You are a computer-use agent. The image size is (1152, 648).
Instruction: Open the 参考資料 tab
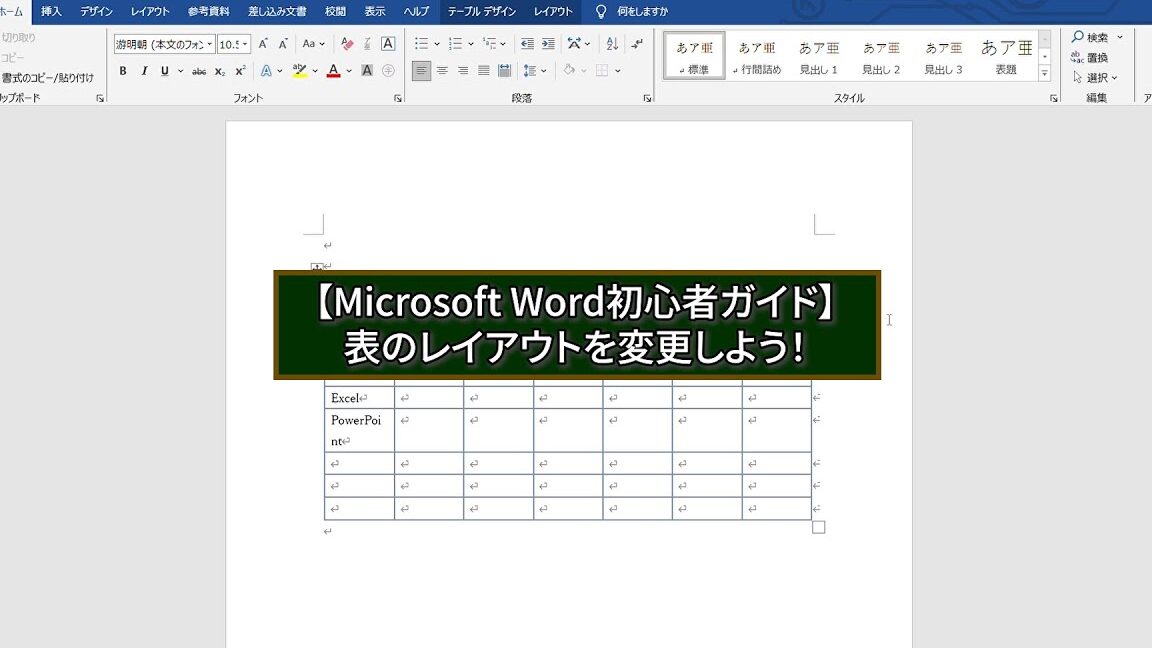(x=209, y=12)
